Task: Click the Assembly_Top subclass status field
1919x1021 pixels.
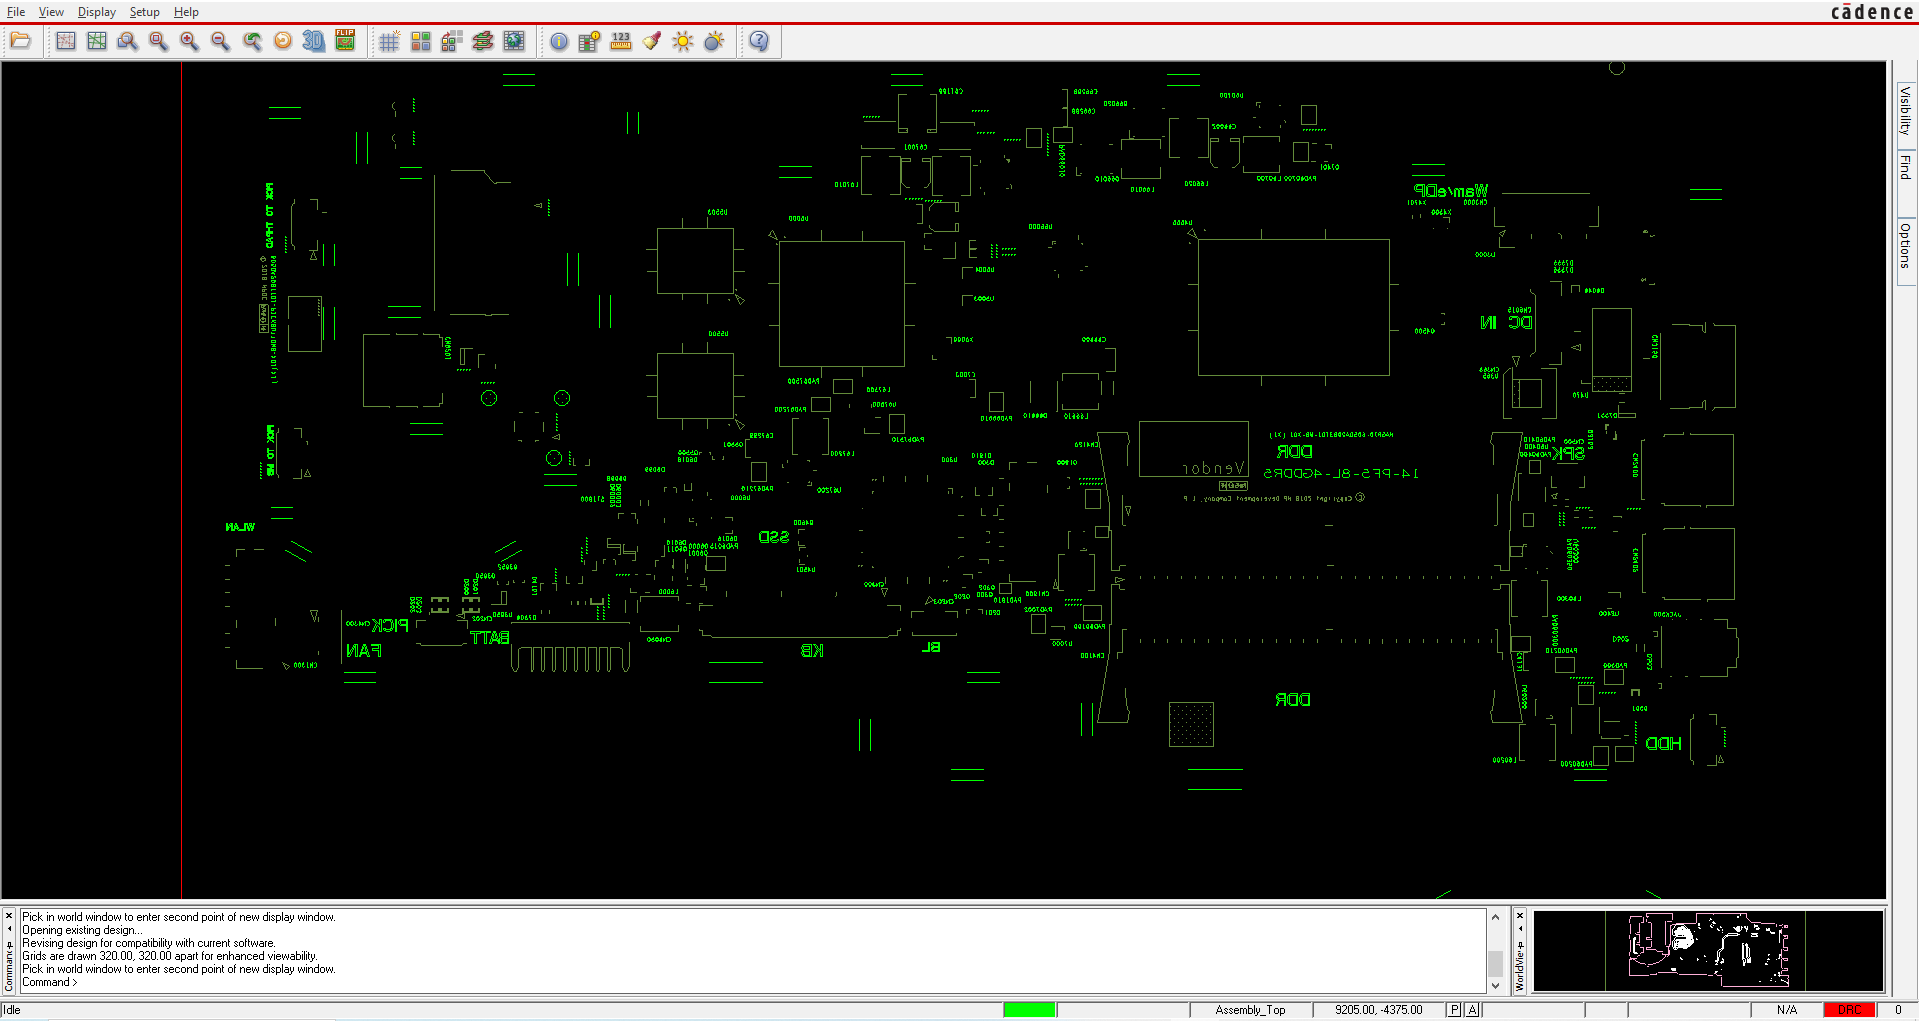Action: coord(1250,1010)
